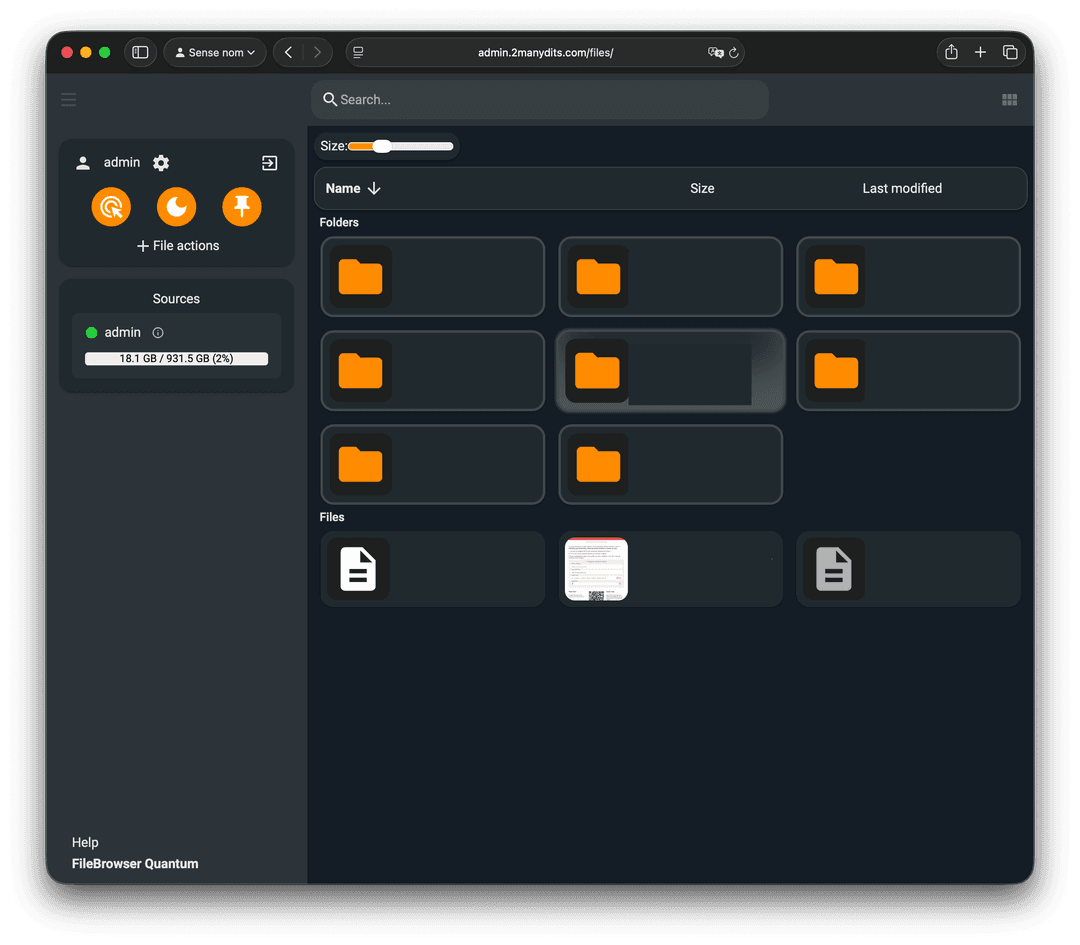This screenshot has width=1080, height=945.
Task: Open the Help link
Action: tap(85, 842)
